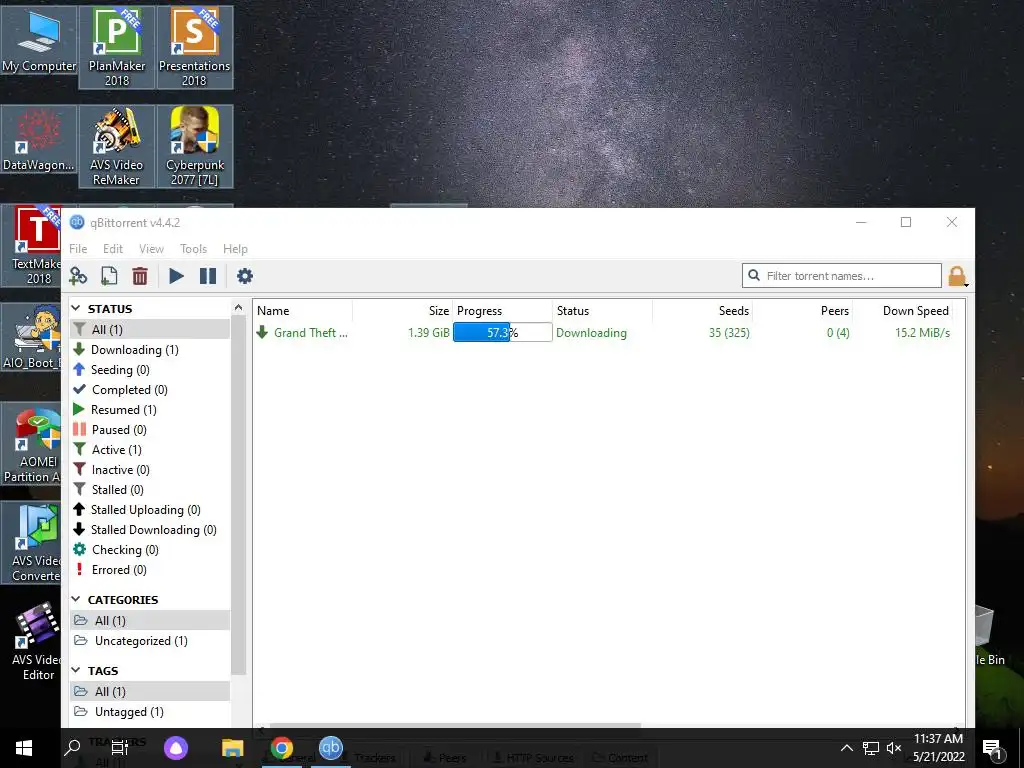
Task: Select the Active (1) filter
Action: coord(150,449)
